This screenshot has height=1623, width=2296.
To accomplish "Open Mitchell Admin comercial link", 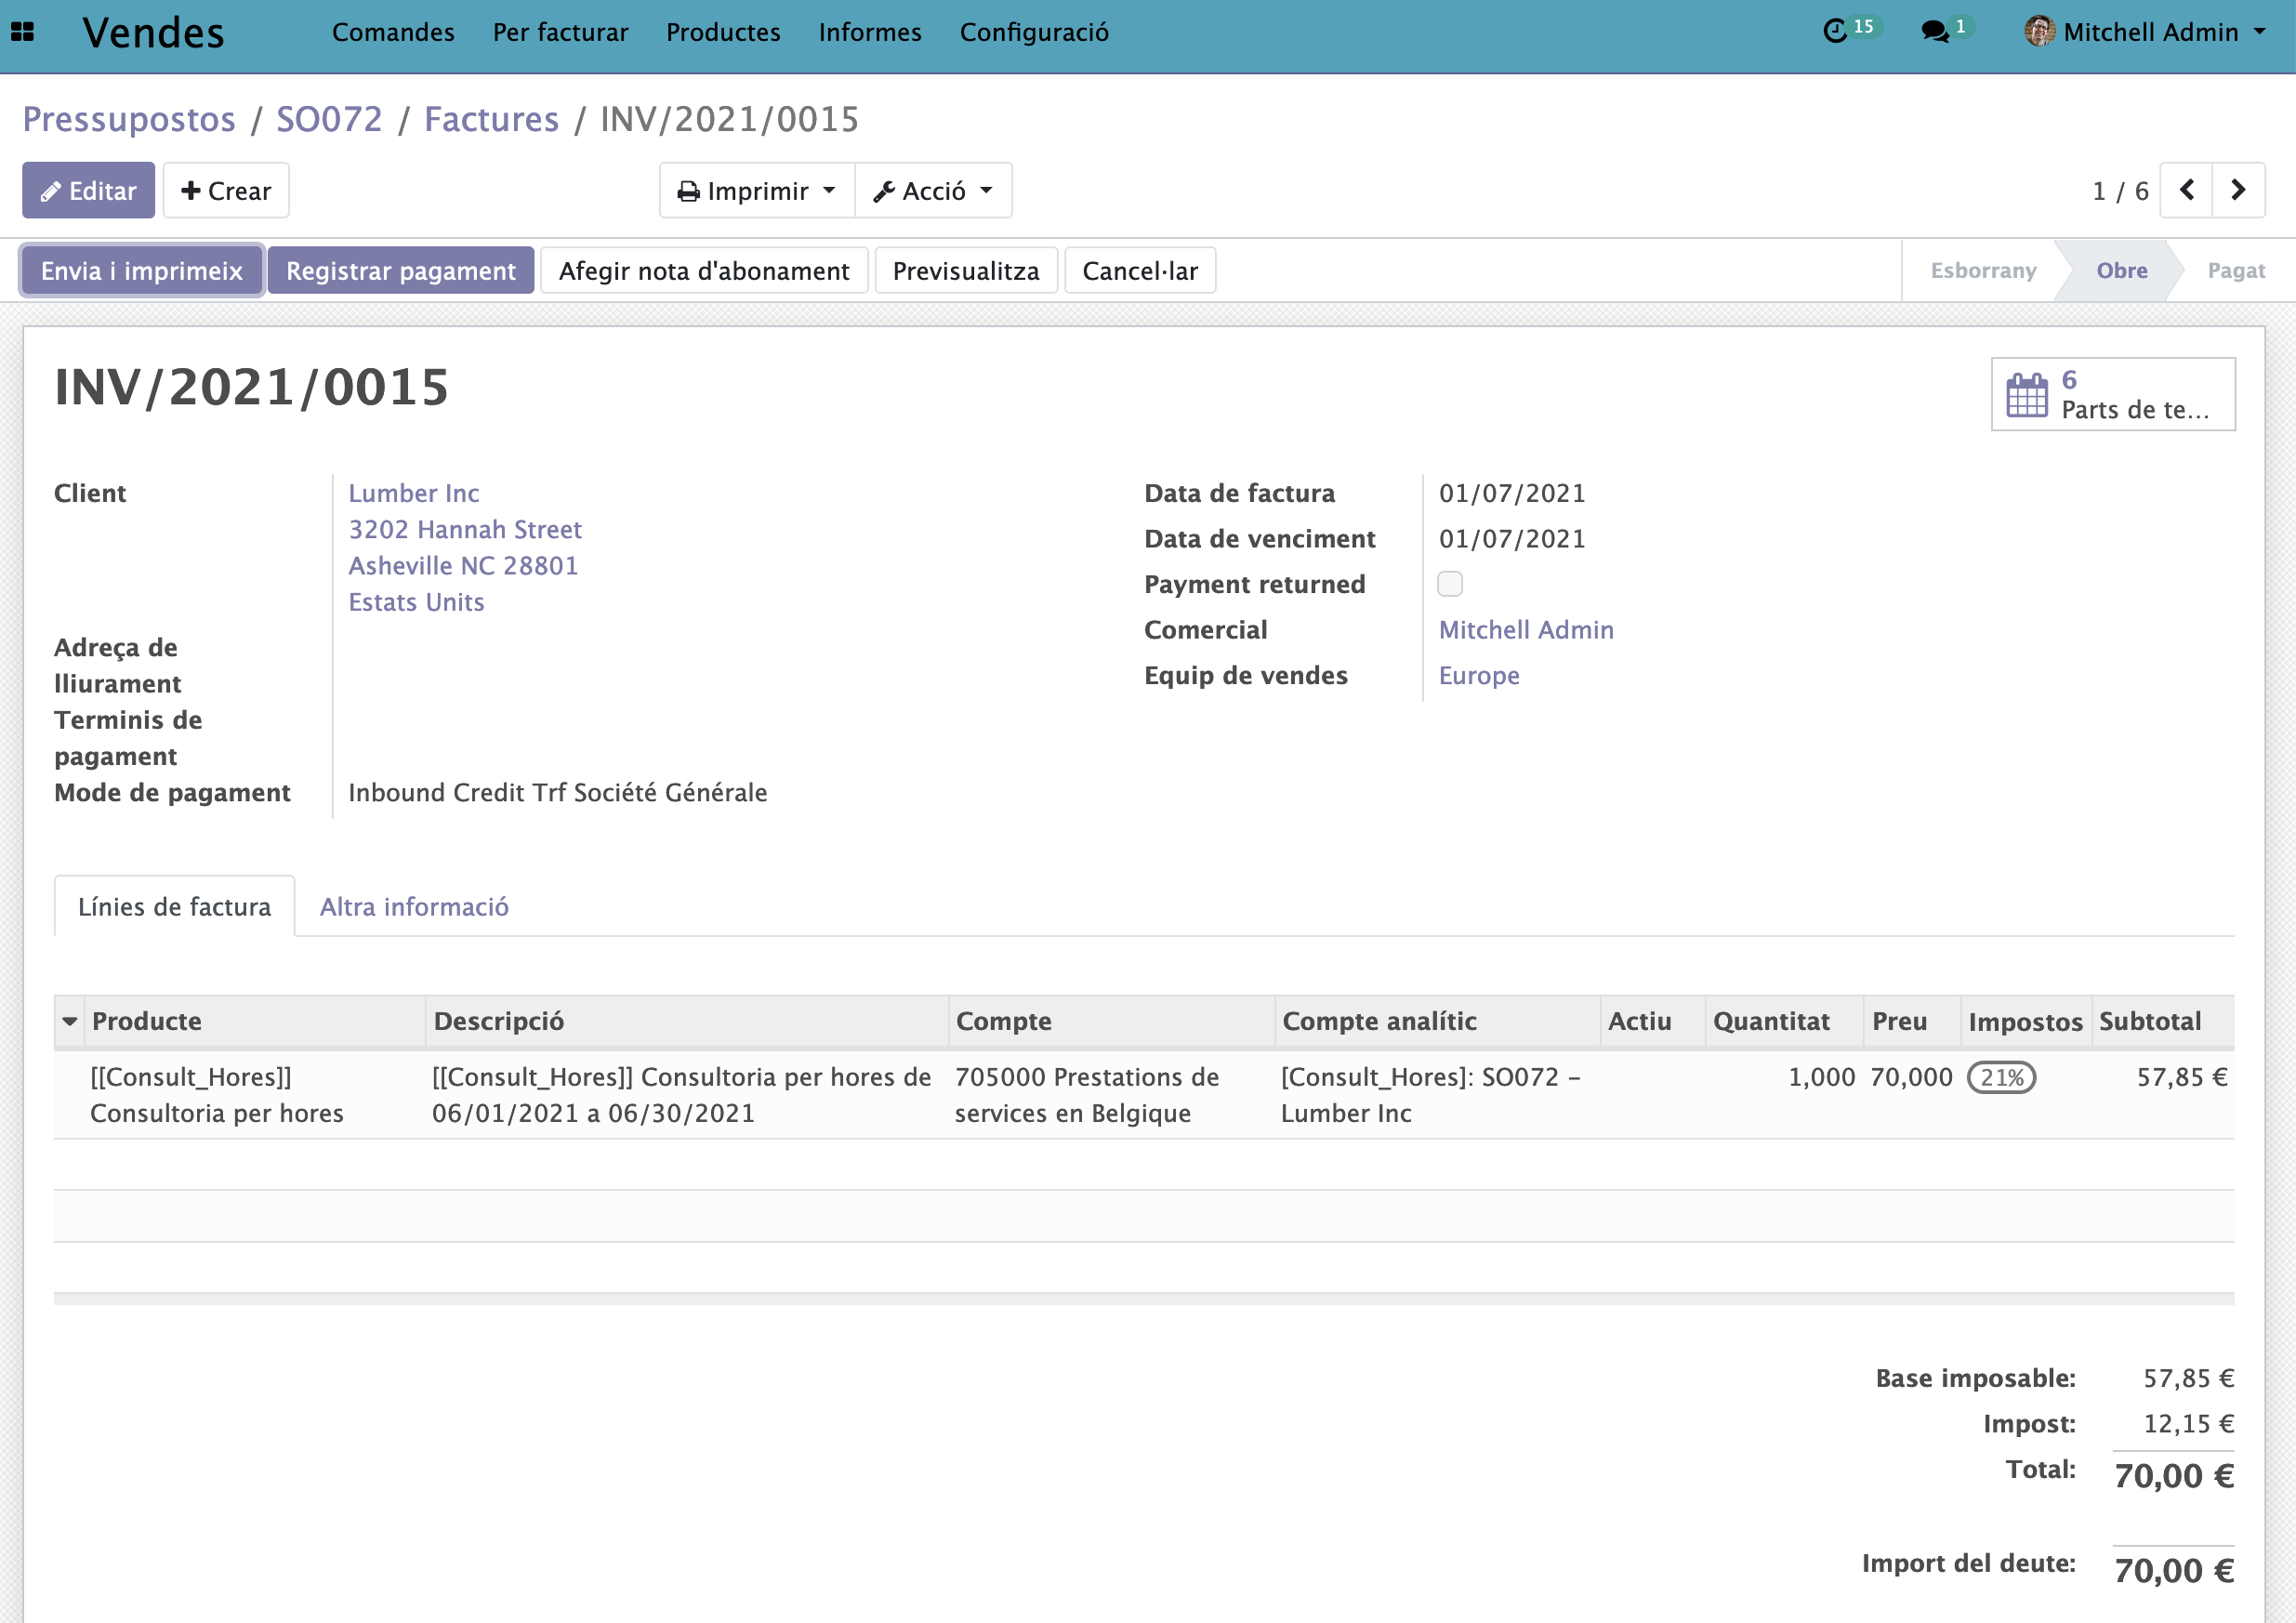I will coord(1526,630).
